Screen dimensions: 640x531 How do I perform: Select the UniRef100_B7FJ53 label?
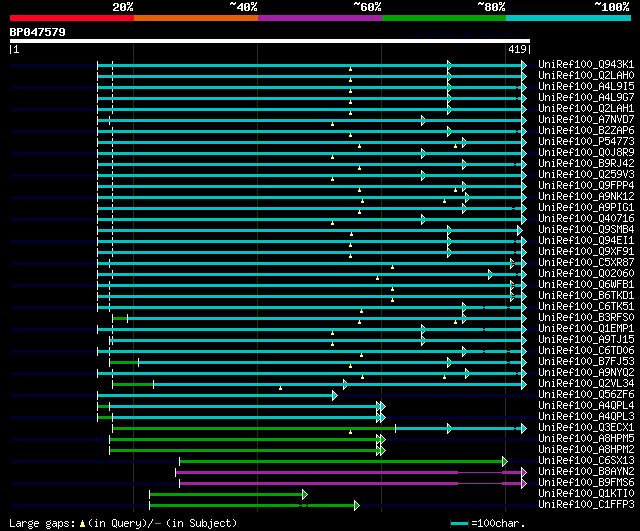[x=586, y=362]
